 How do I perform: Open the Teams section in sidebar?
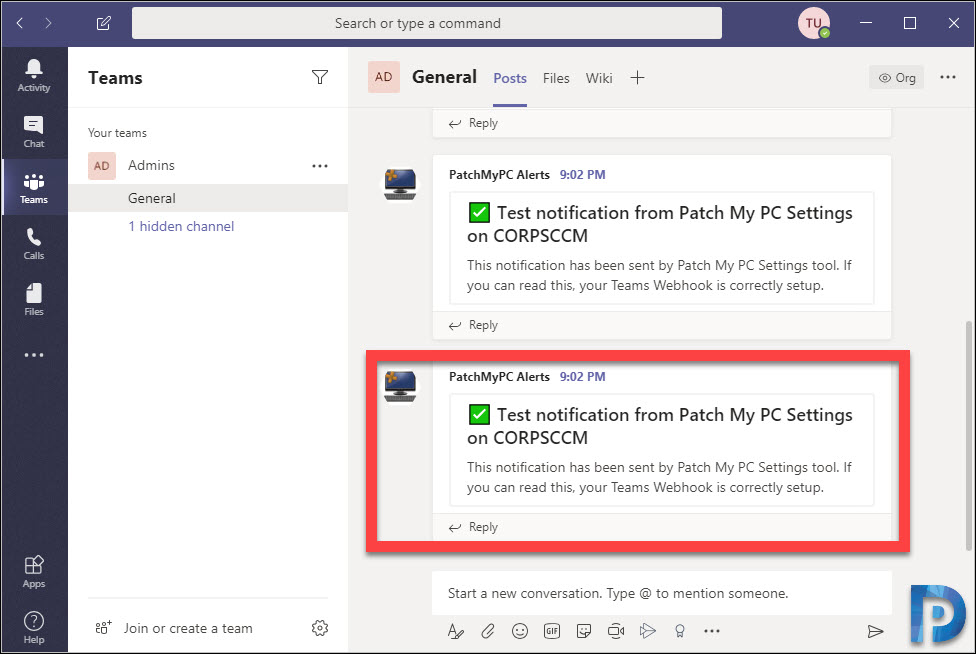click(34, 187)
